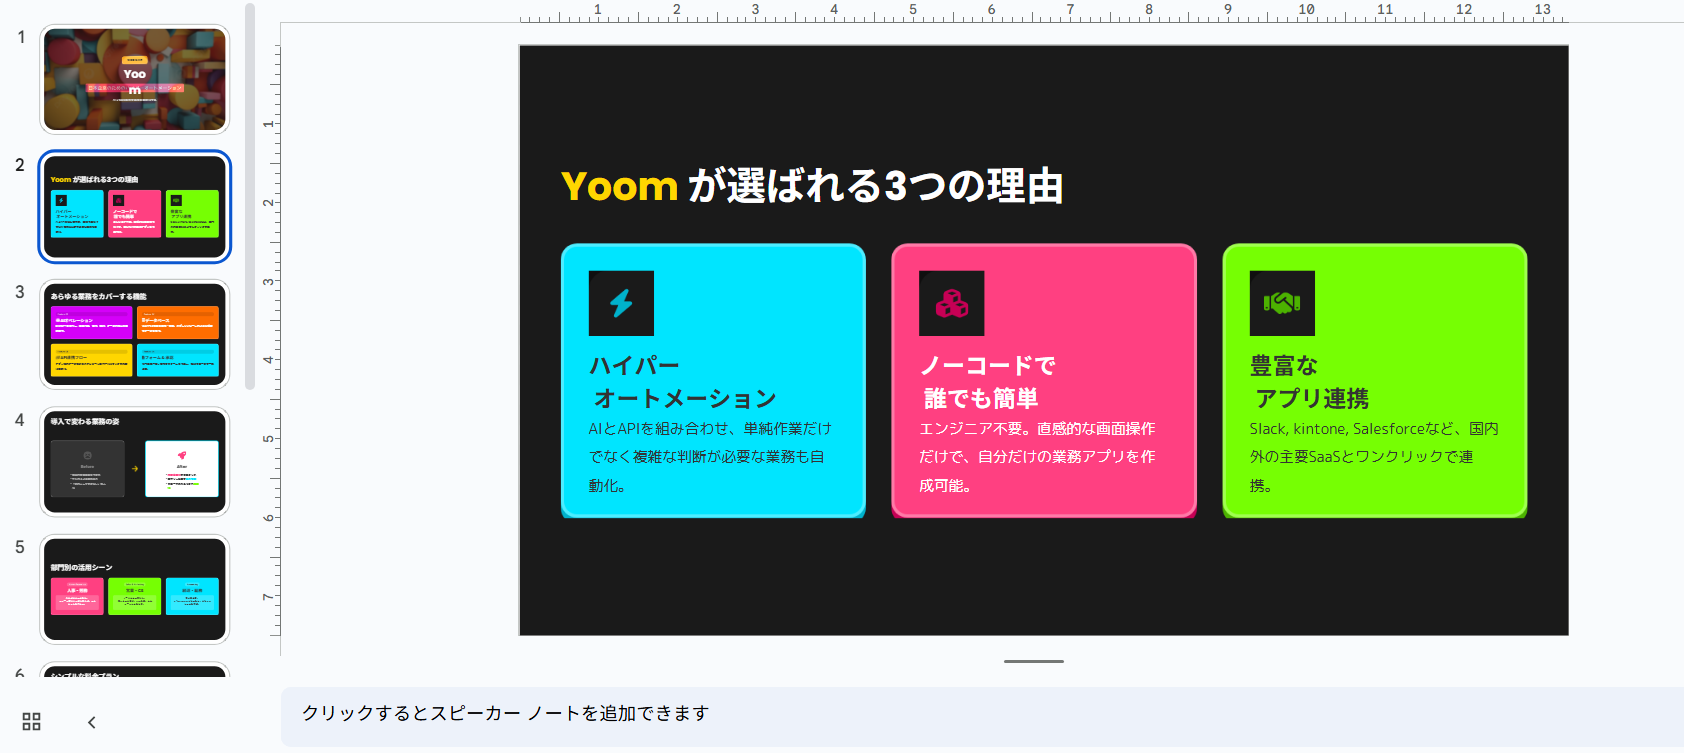
Task: Select the cubes icon in pink card
Action: [x=951, y=303]
